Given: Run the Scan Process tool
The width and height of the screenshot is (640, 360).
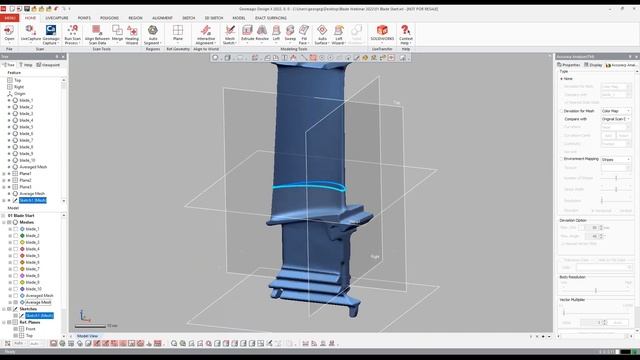Looking at the screenshot, I should [72, 34].
